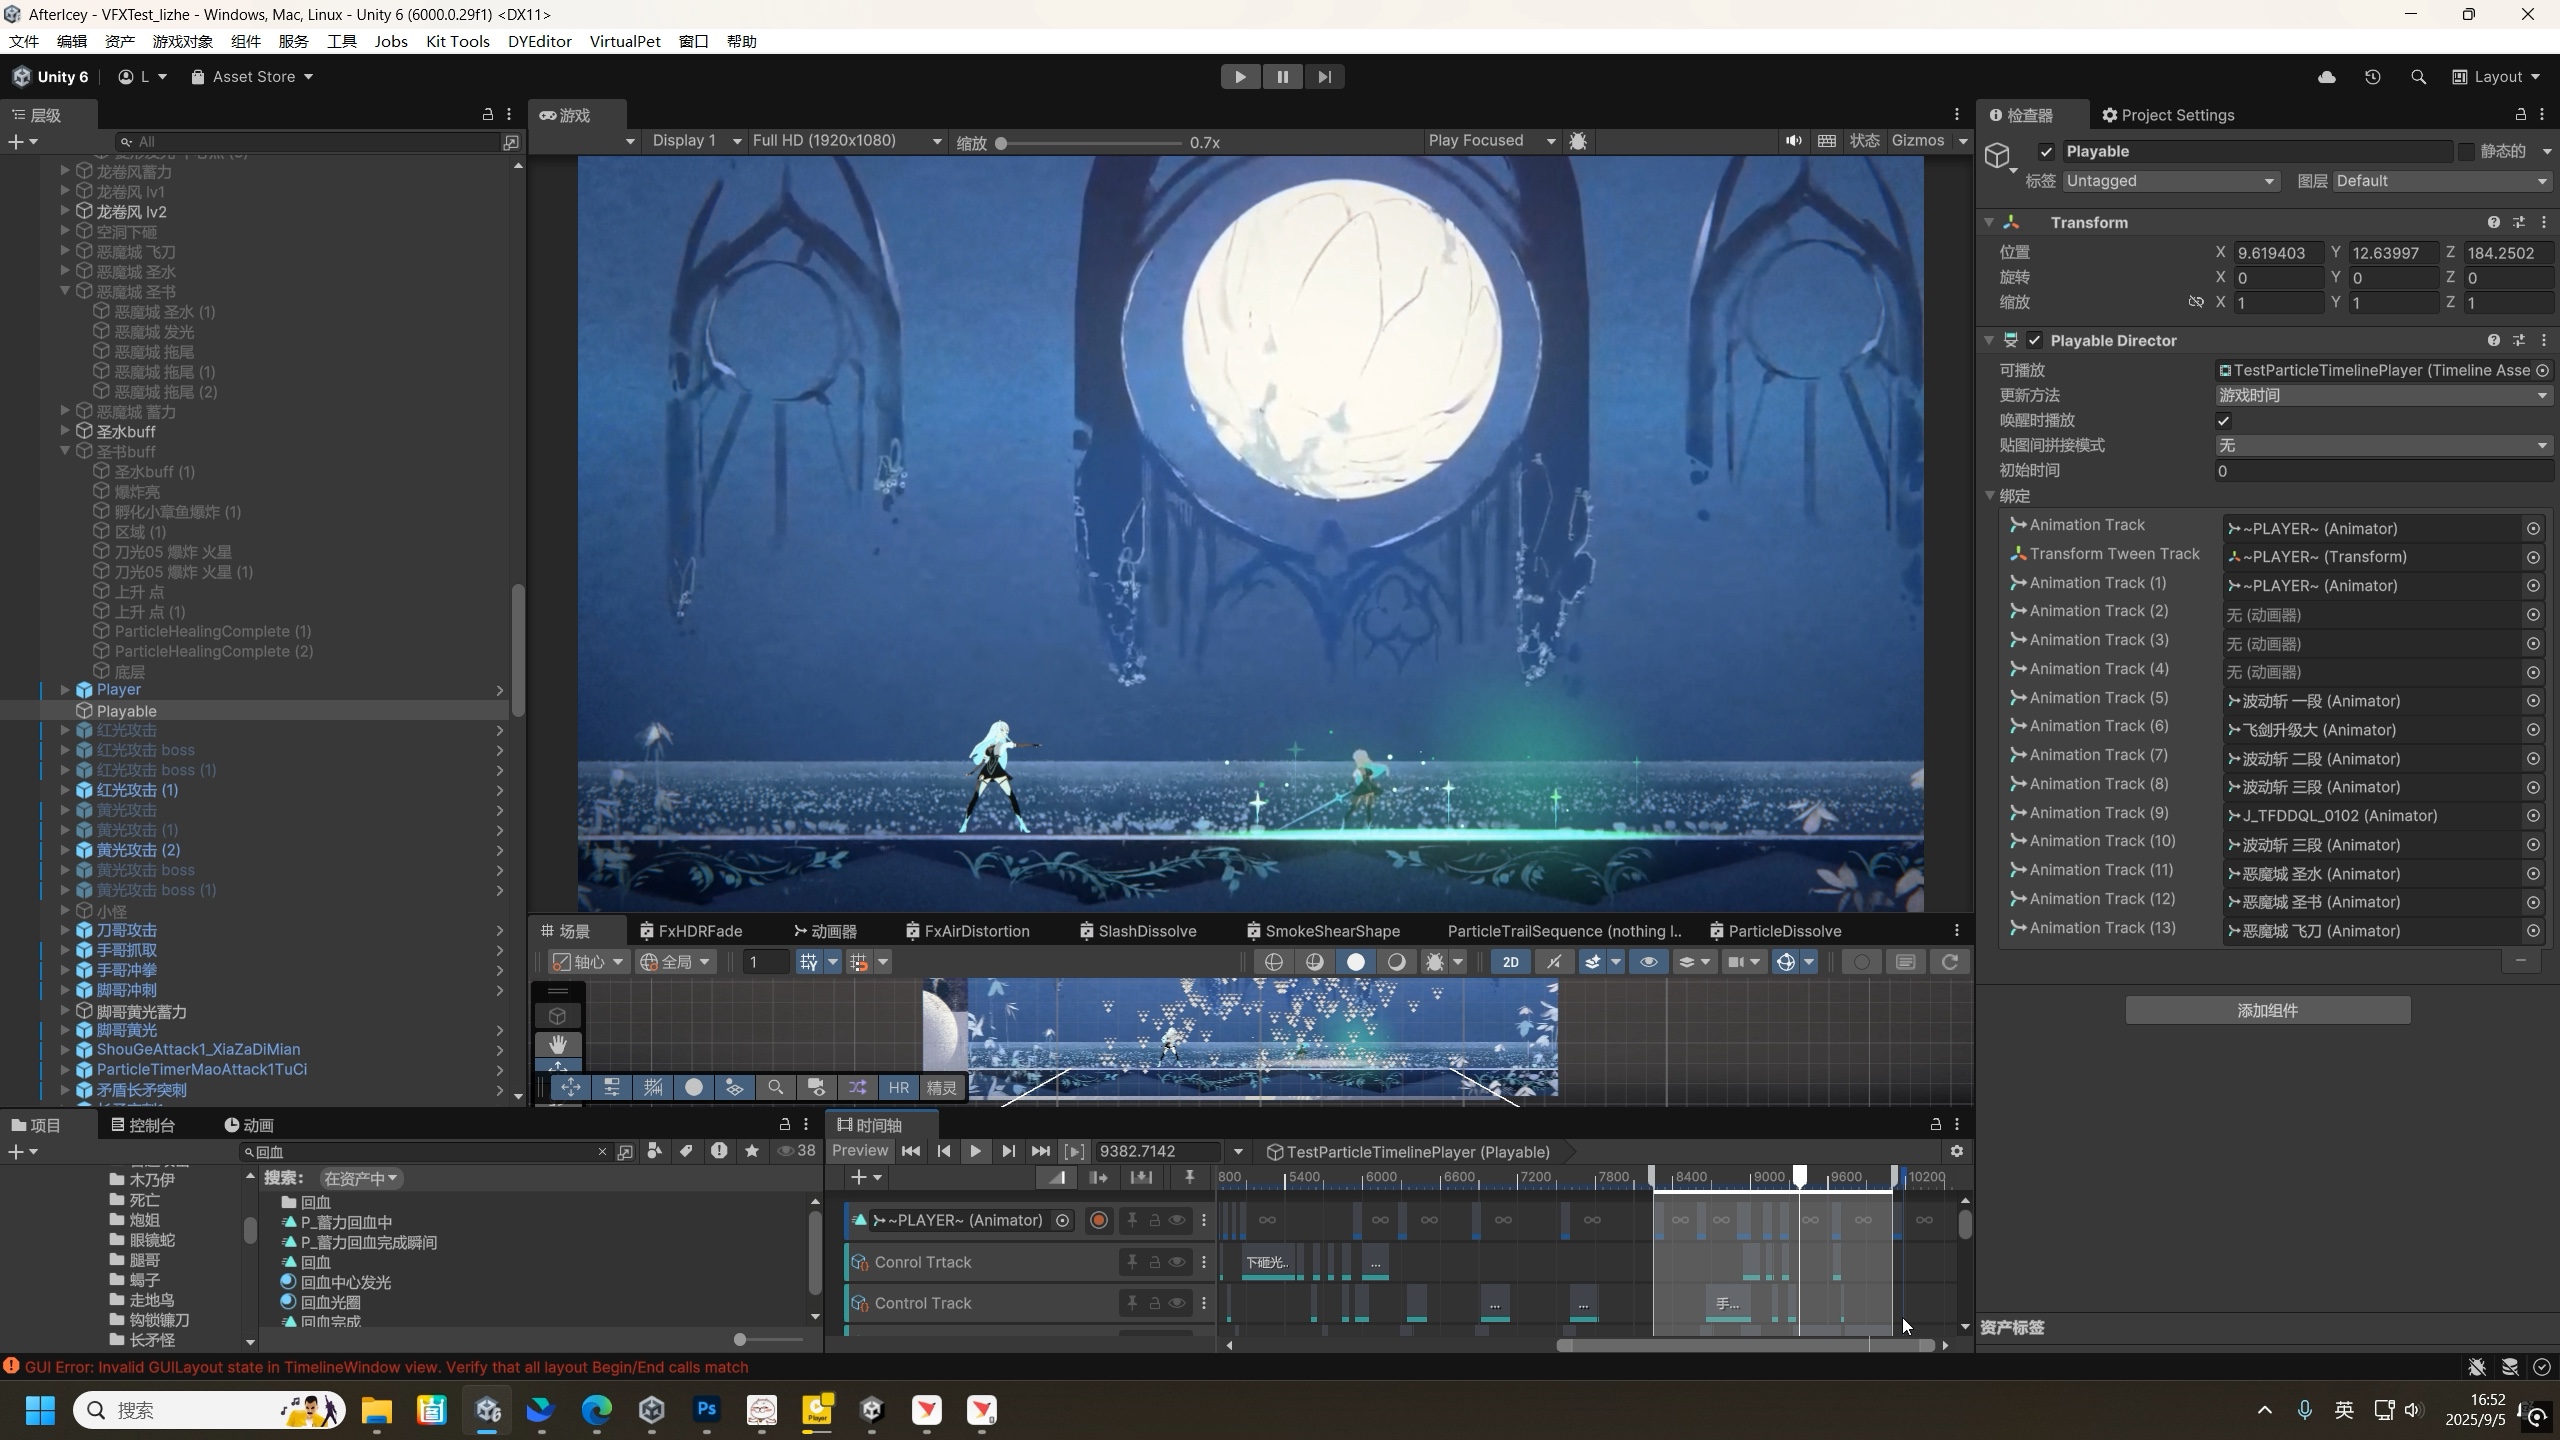The image size is (2560, 1440).
Task: Toggle the Playable object active checkbox
Action: (2046, 152)
